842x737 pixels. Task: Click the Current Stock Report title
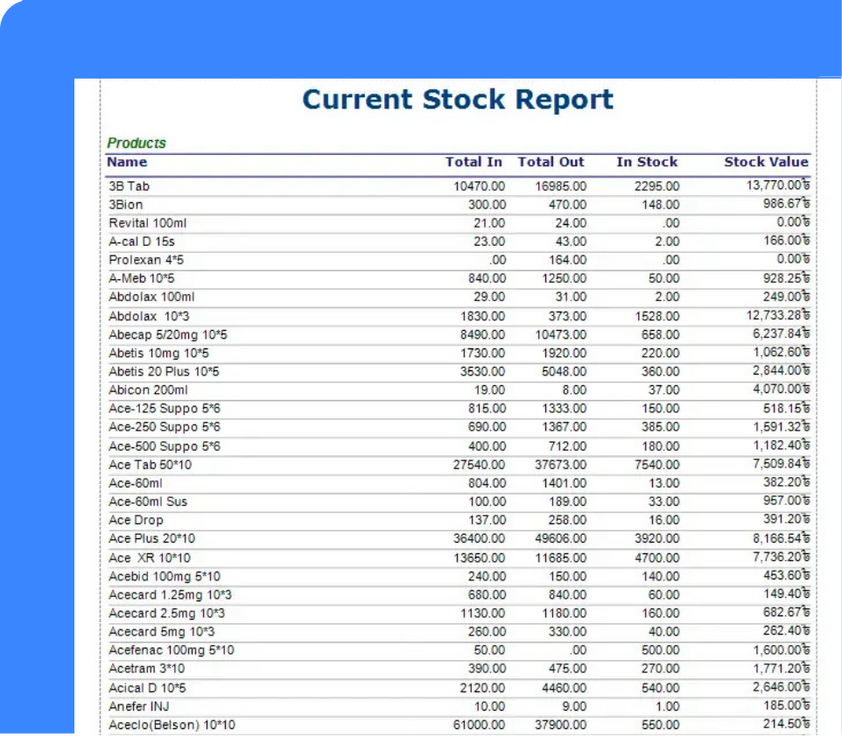pos(458,100)
